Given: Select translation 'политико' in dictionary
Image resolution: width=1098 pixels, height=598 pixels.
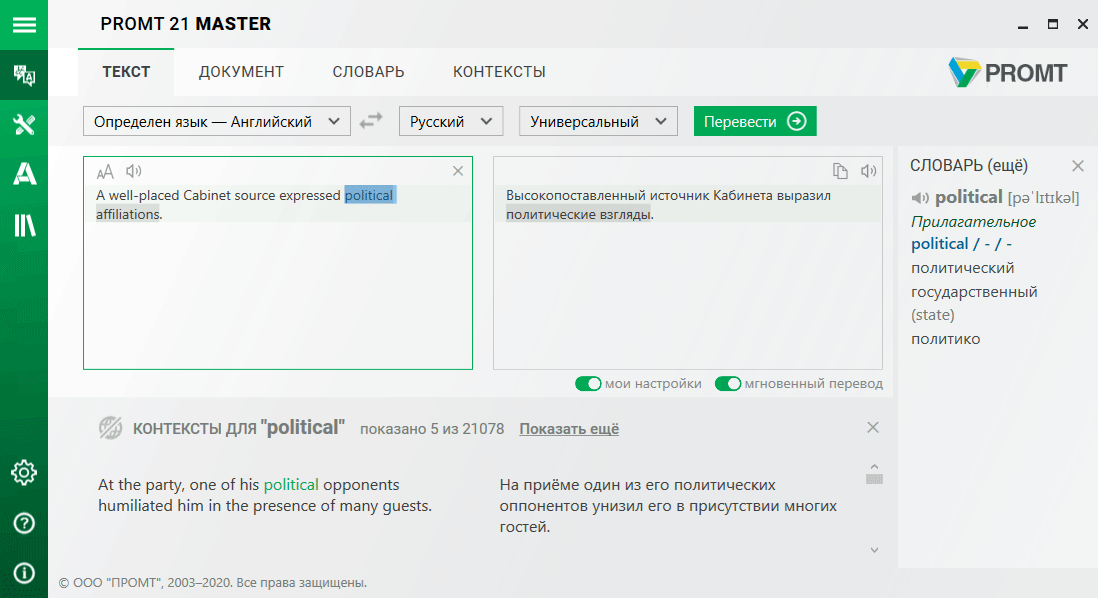Looking at the screenshot, I should tap(945, 339).
